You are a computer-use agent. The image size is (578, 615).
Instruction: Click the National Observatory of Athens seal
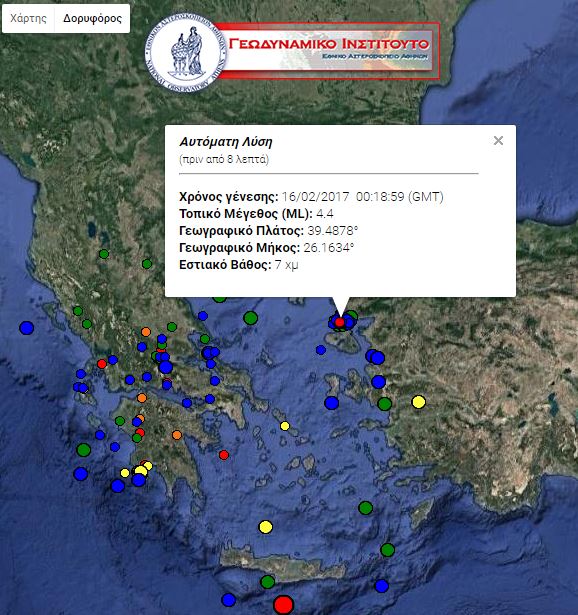[x=185, y=54]
